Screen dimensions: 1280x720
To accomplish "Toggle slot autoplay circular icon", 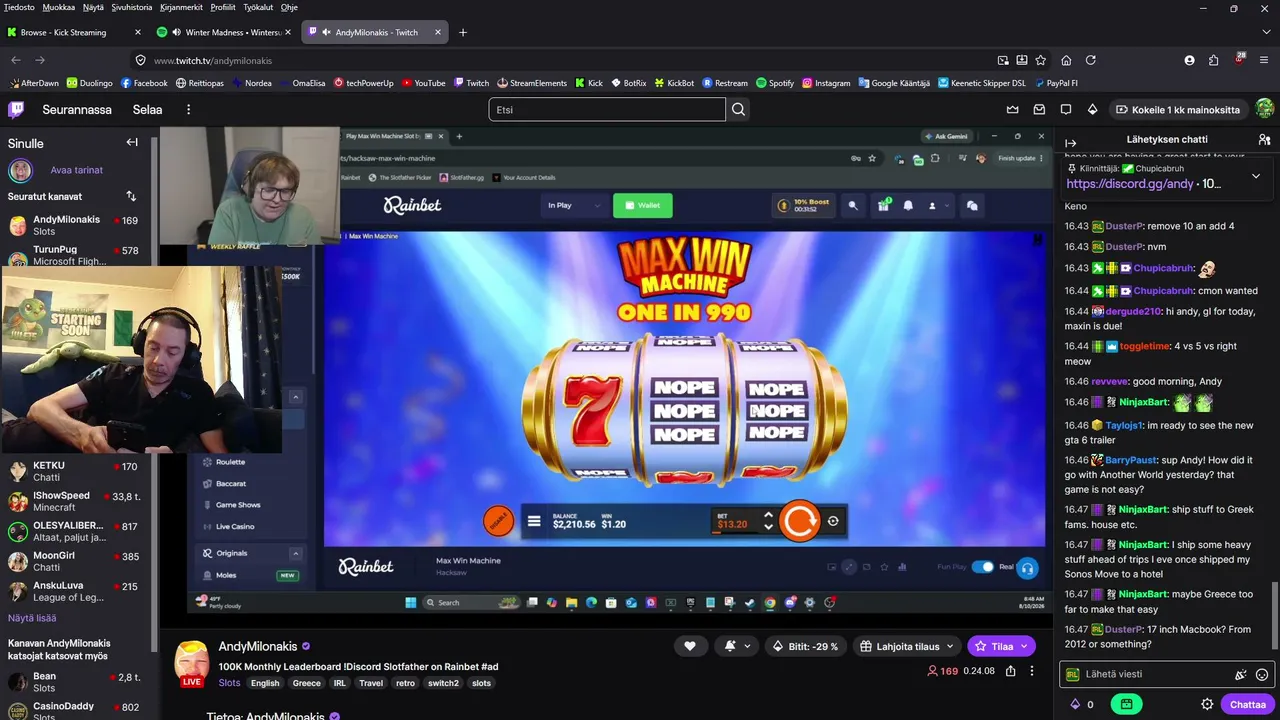I will (x=833, y=521).
